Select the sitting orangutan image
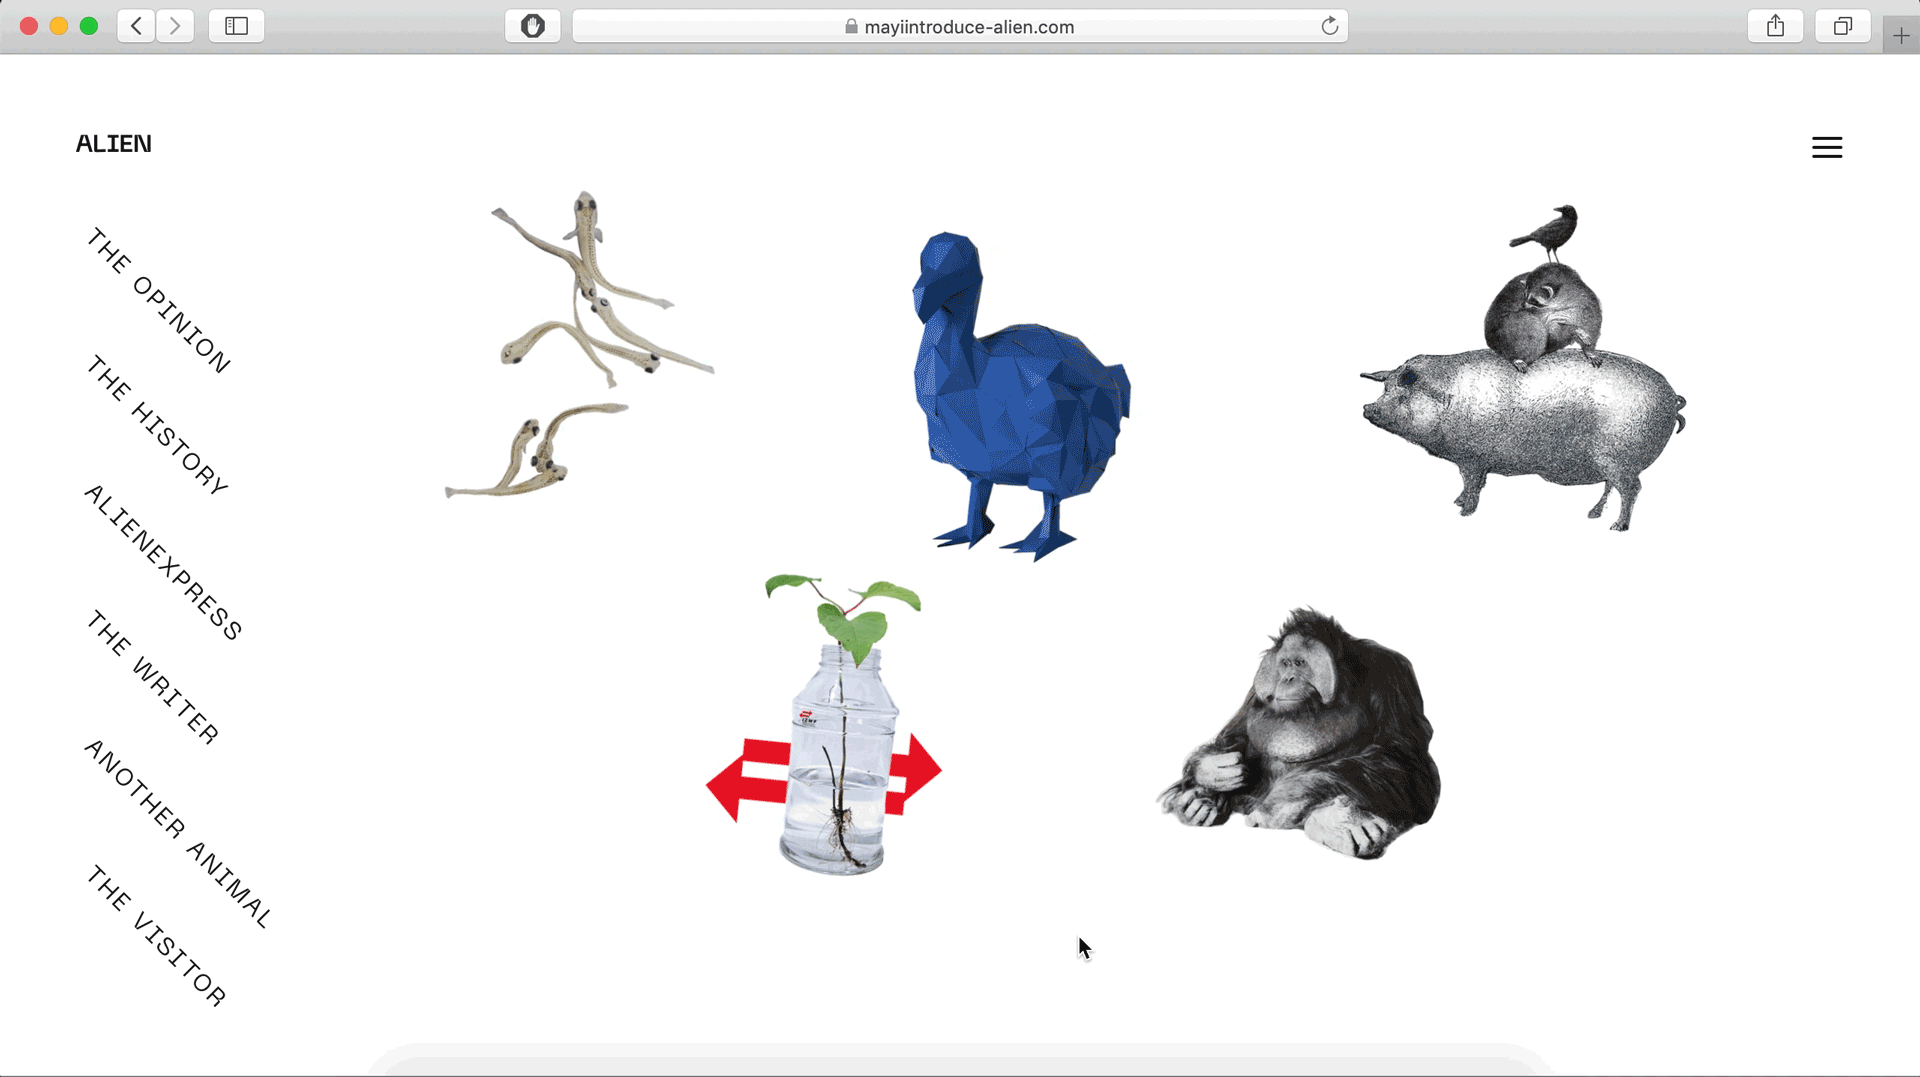 pyautogui.click(x=1299, y=732)
